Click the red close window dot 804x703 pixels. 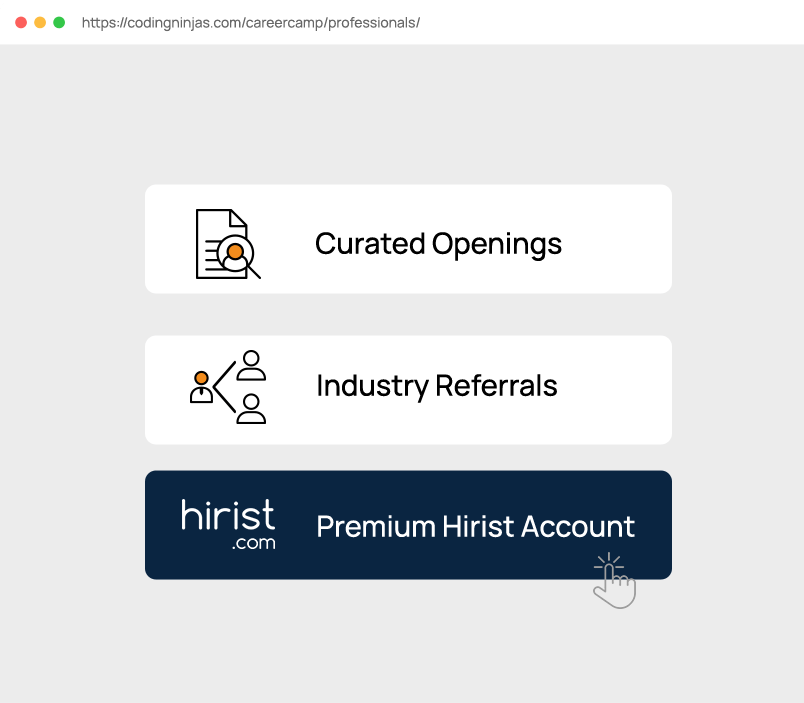[x=21, y=23]
